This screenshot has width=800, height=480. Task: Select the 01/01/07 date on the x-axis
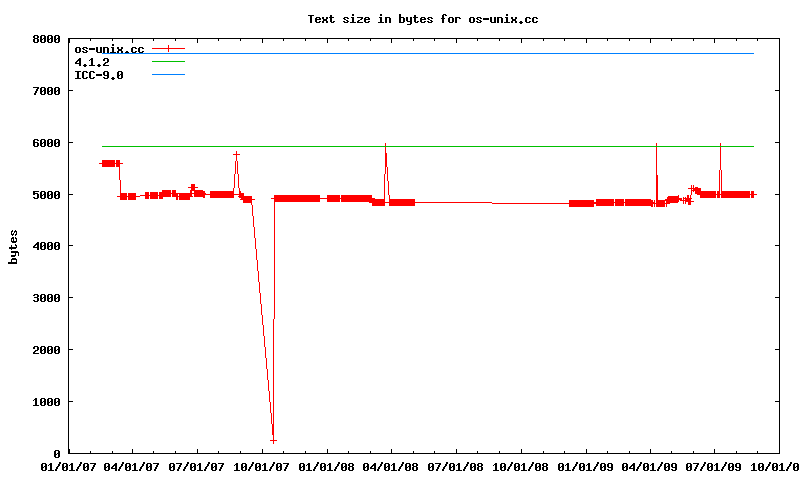(68, 466)
